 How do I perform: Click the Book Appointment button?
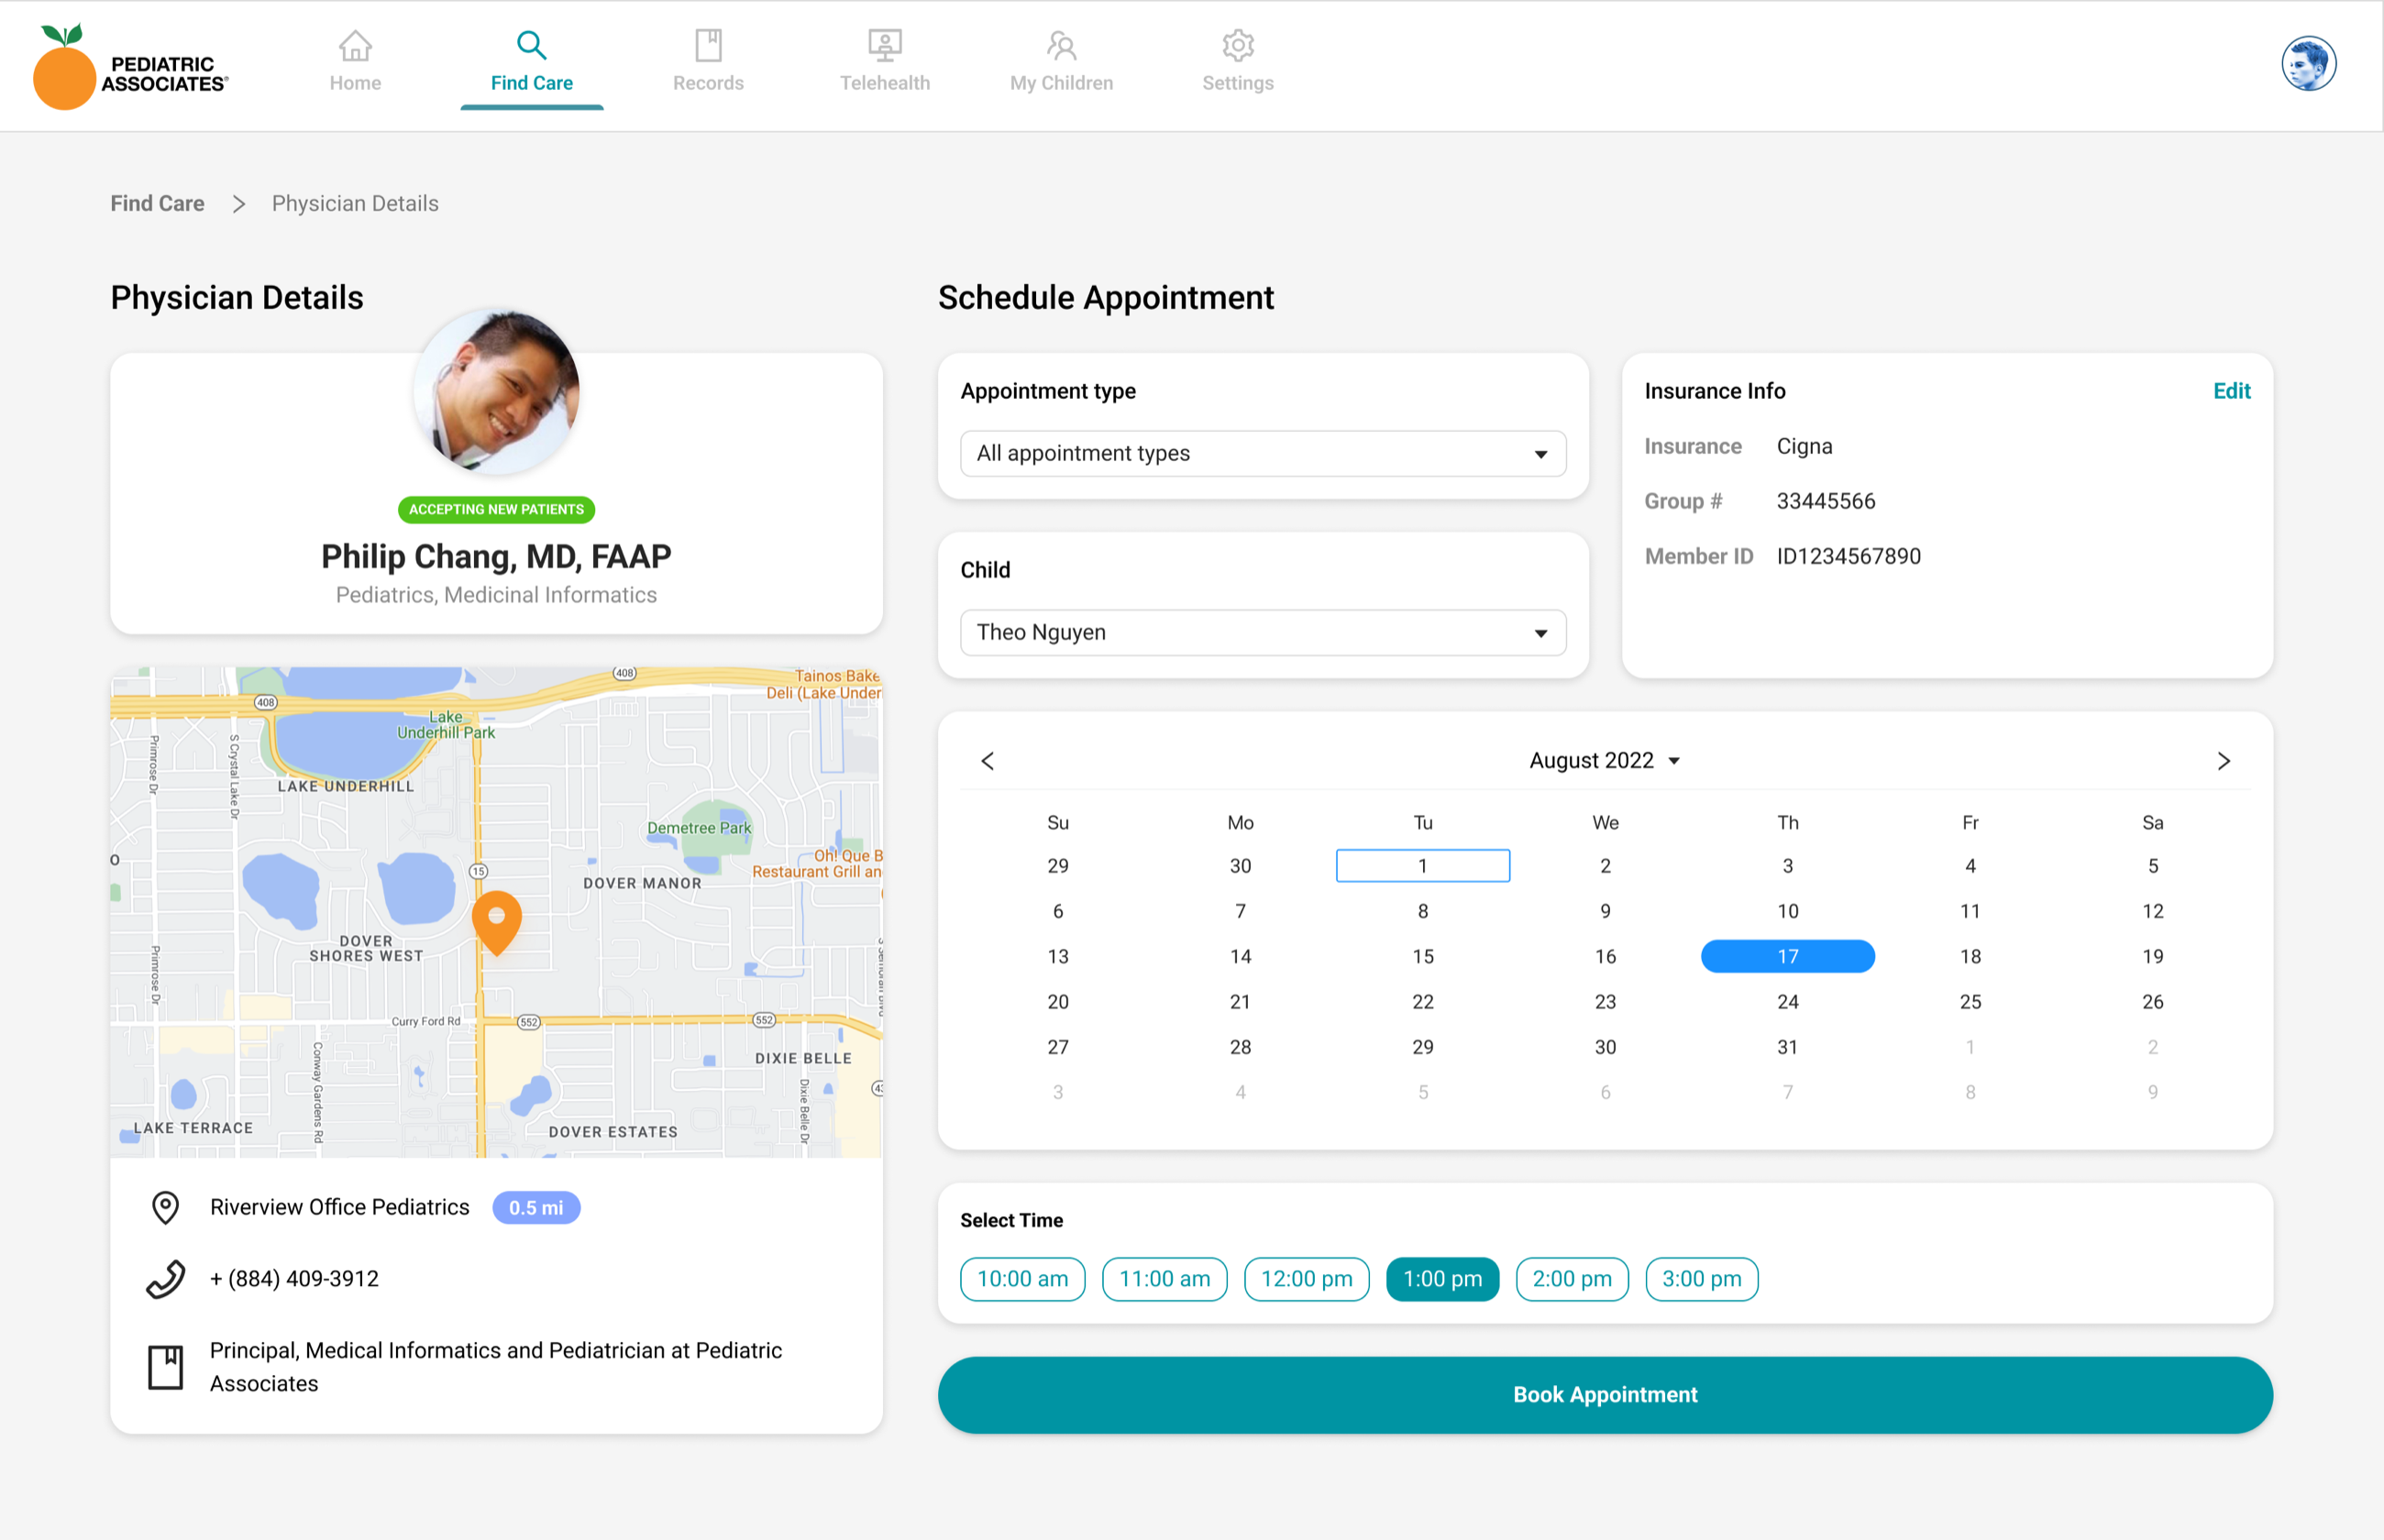pos(1604,1395)
